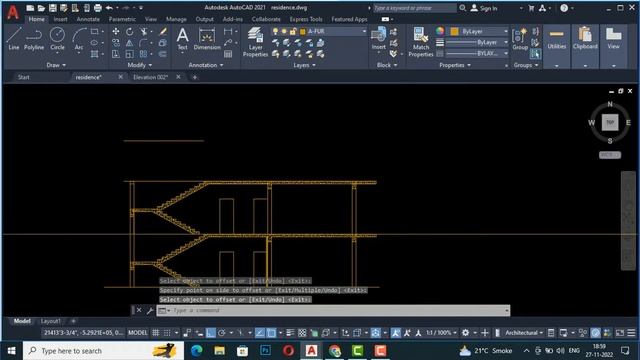This screenshot has width=640, height=360.
Task: Pick the Move tool in Modify panel
Action: pos(116,31)
